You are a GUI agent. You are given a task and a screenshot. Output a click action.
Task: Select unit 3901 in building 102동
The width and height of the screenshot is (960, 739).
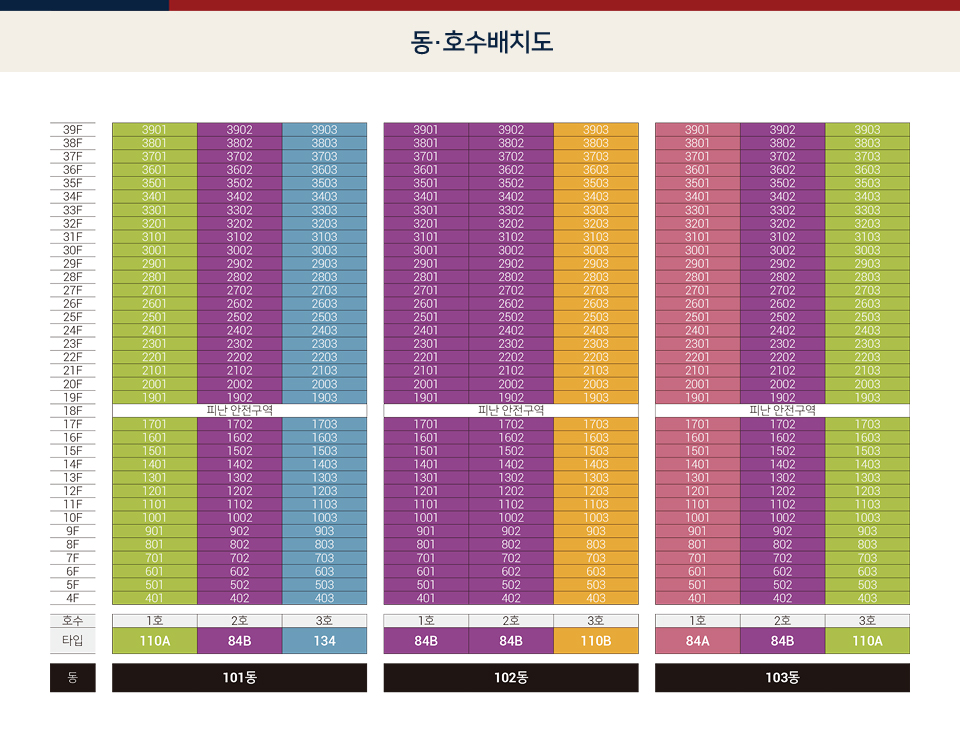[426, 129]
